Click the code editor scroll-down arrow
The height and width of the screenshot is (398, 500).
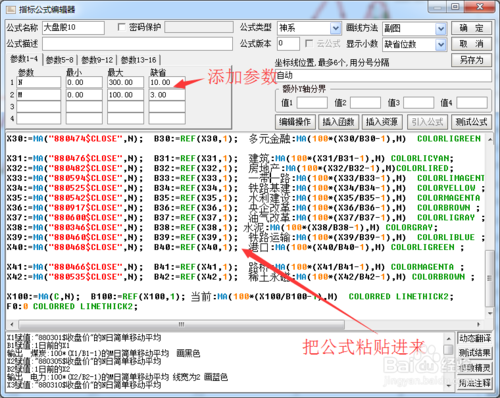(x=490, y=313)
